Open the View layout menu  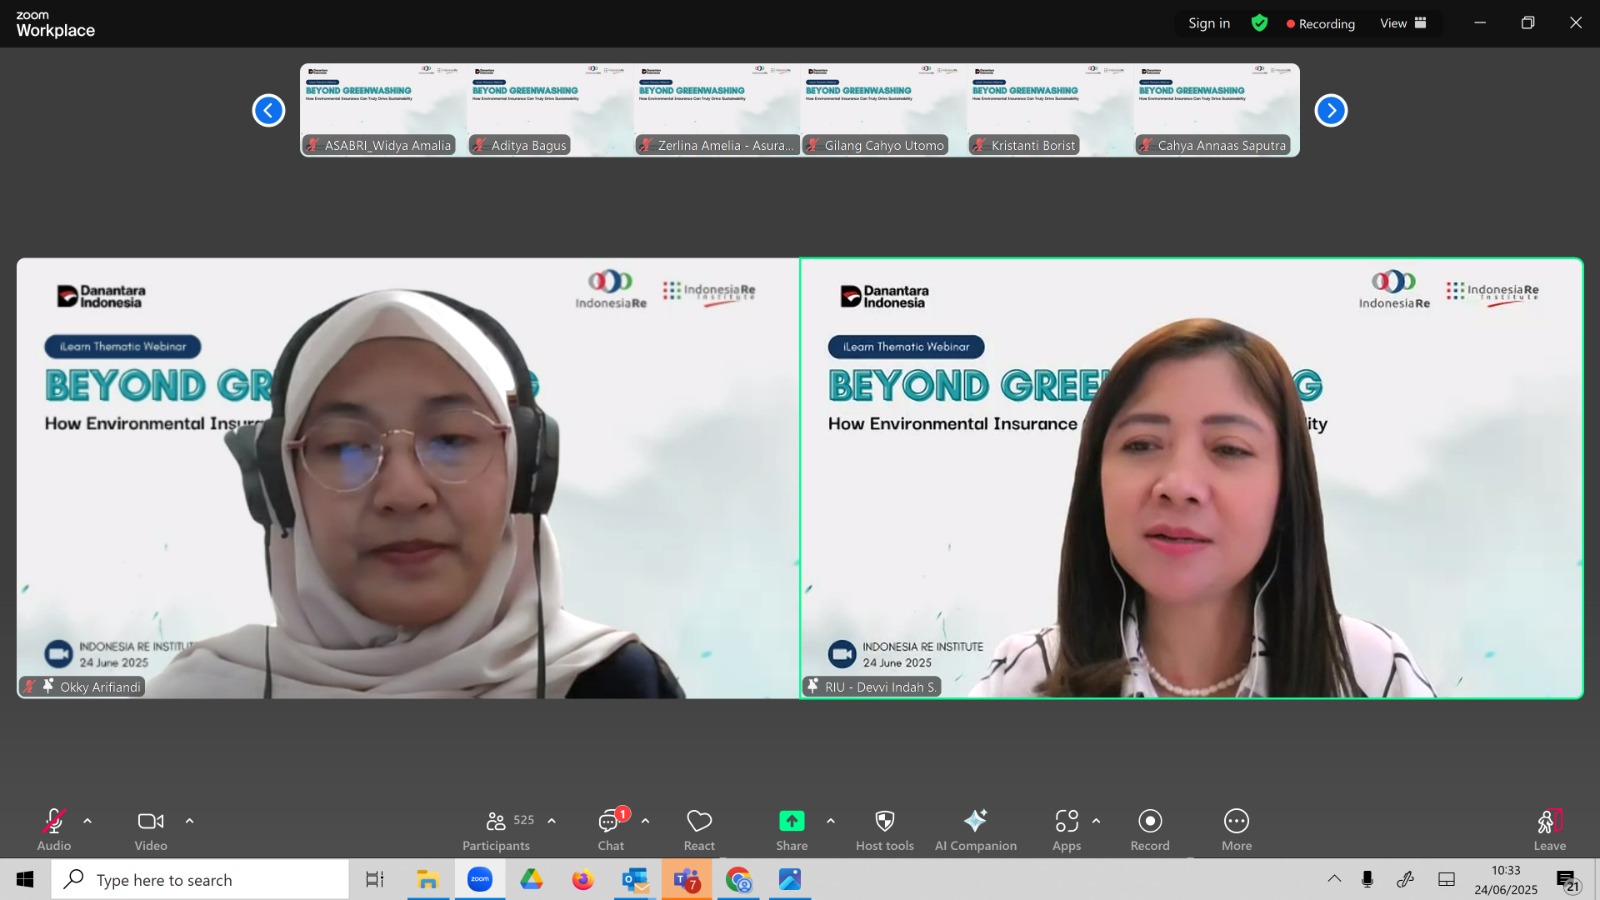click(1403, 23)
